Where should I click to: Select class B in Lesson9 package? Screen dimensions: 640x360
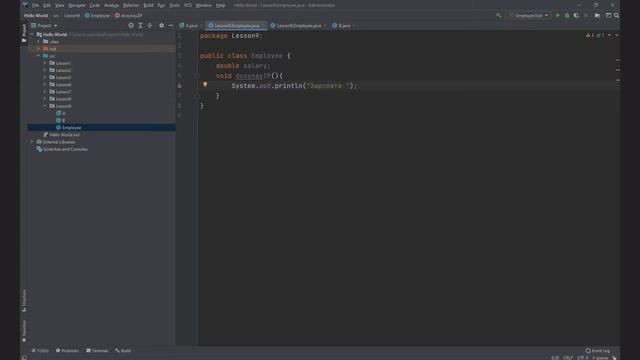(61, 120)
